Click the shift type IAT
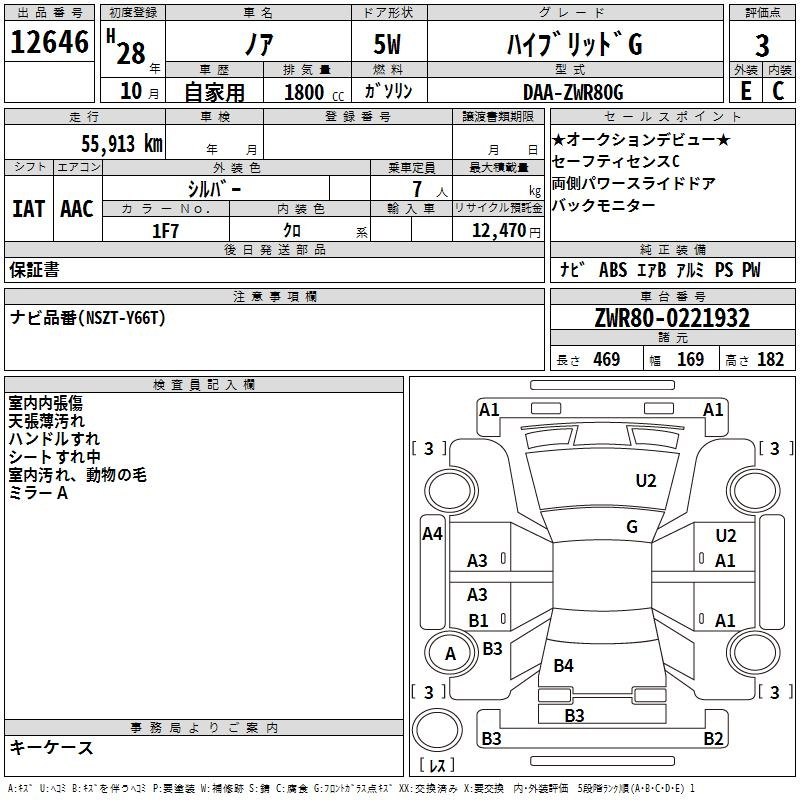Viewport: 800px width, 800px height. pyautogui.click(x=29, y=209)
